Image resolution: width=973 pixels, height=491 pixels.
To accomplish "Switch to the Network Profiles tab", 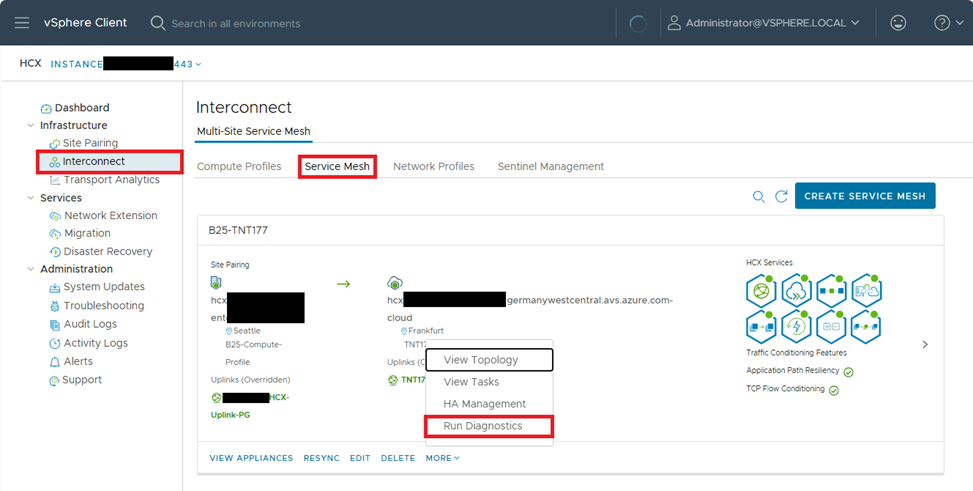I will point(434,166).
